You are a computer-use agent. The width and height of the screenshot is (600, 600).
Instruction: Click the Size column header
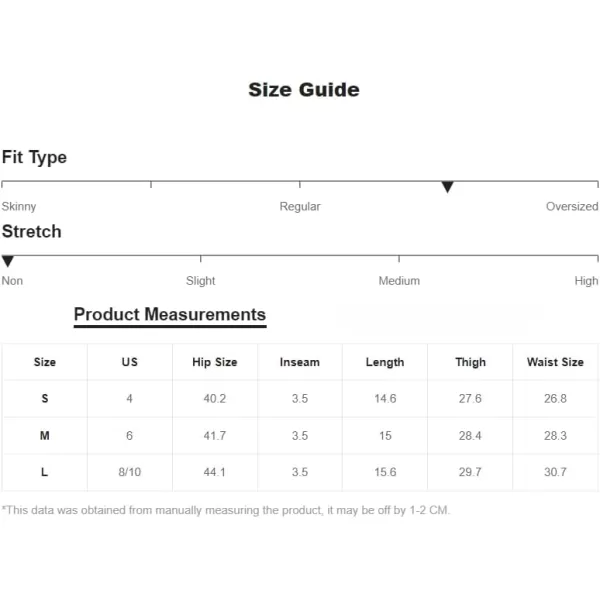(45, 362)
